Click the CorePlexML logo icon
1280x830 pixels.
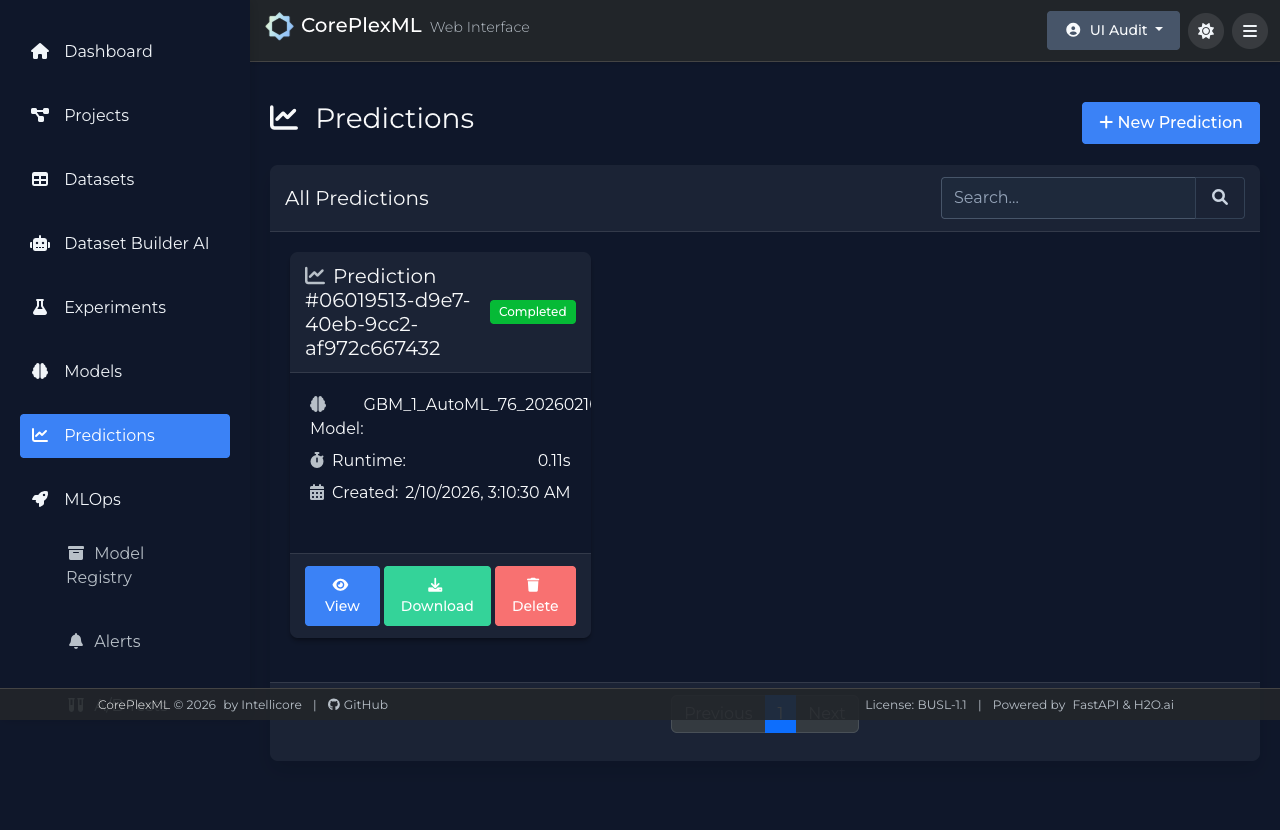(x=279, y=27)
